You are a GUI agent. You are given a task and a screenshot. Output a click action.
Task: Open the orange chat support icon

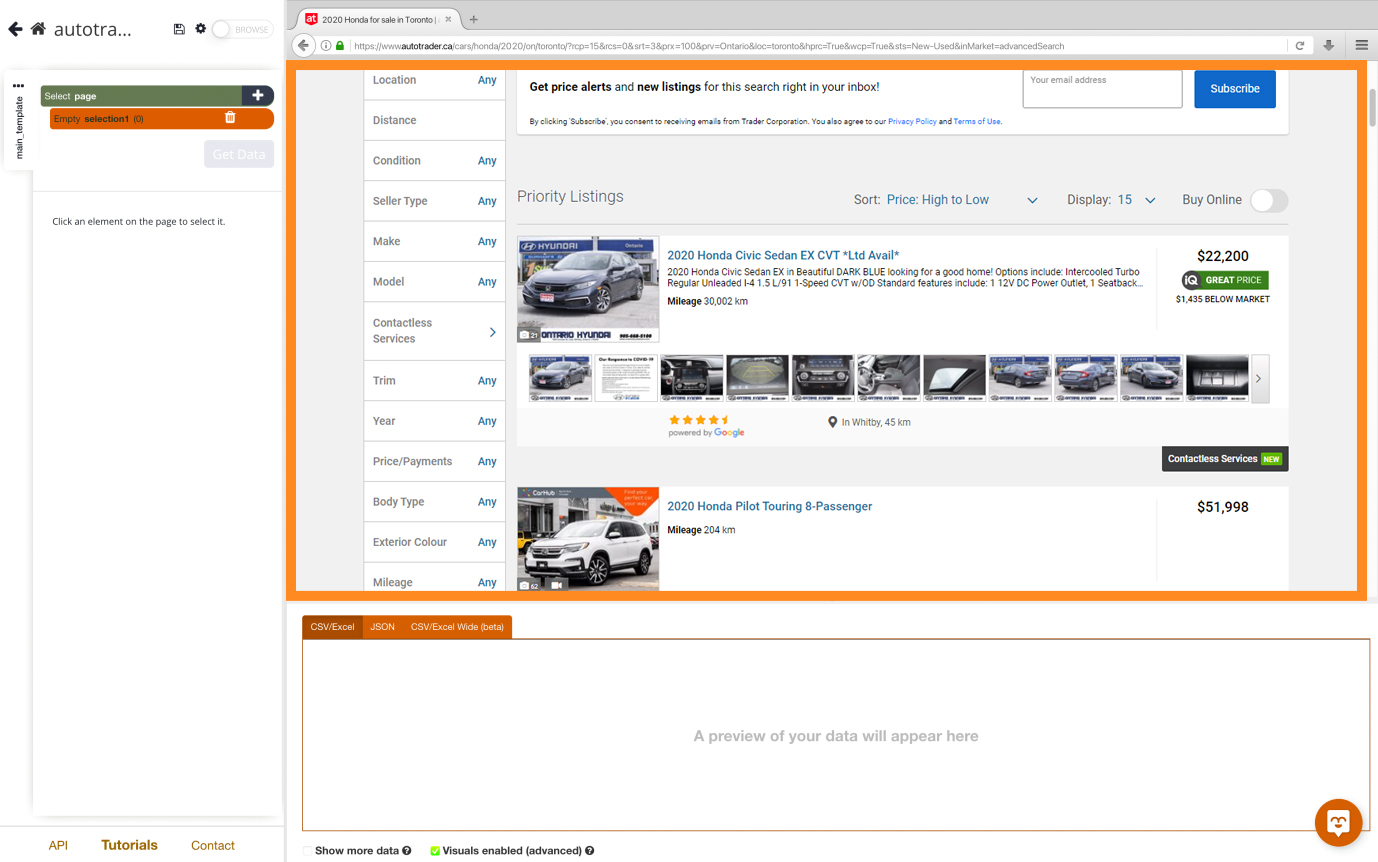pyautogui.click(x=1339, y=823)
